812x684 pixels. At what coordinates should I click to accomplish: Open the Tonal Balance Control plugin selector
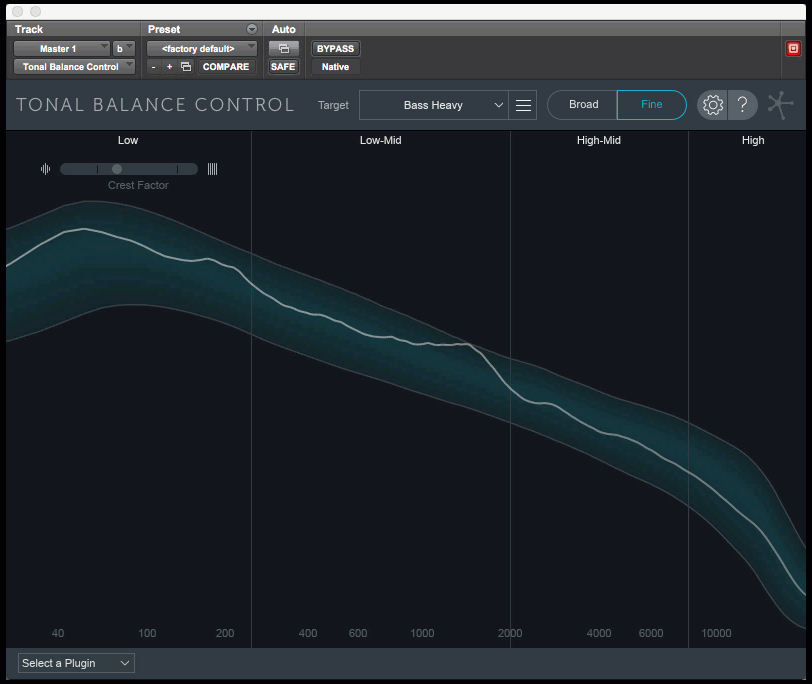[x=75, y=67]
